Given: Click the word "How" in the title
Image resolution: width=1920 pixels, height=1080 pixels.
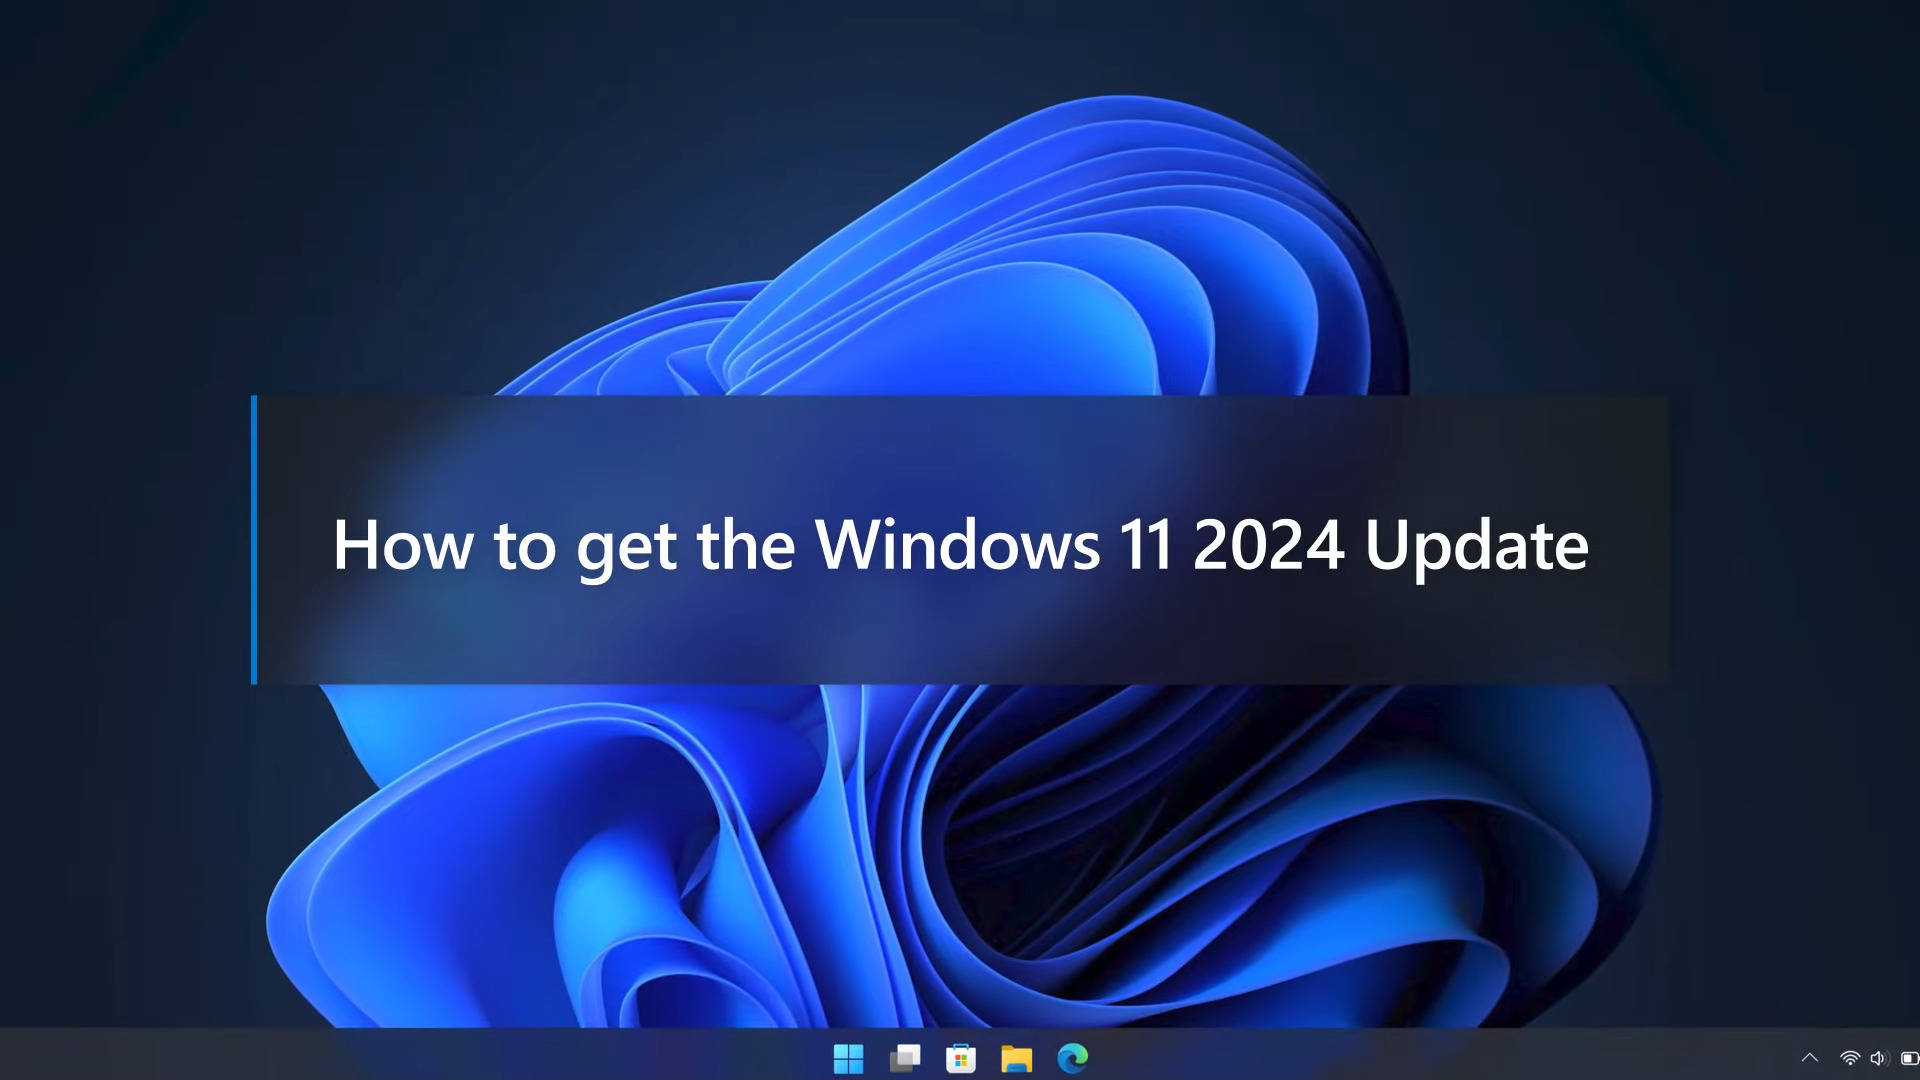Looking at the screenshot, I should pos(403,546).
